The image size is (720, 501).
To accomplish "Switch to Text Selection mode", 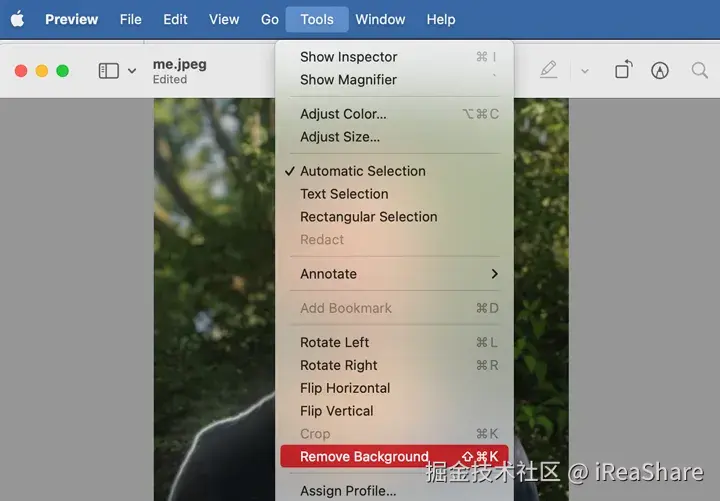I will point(395,194).
